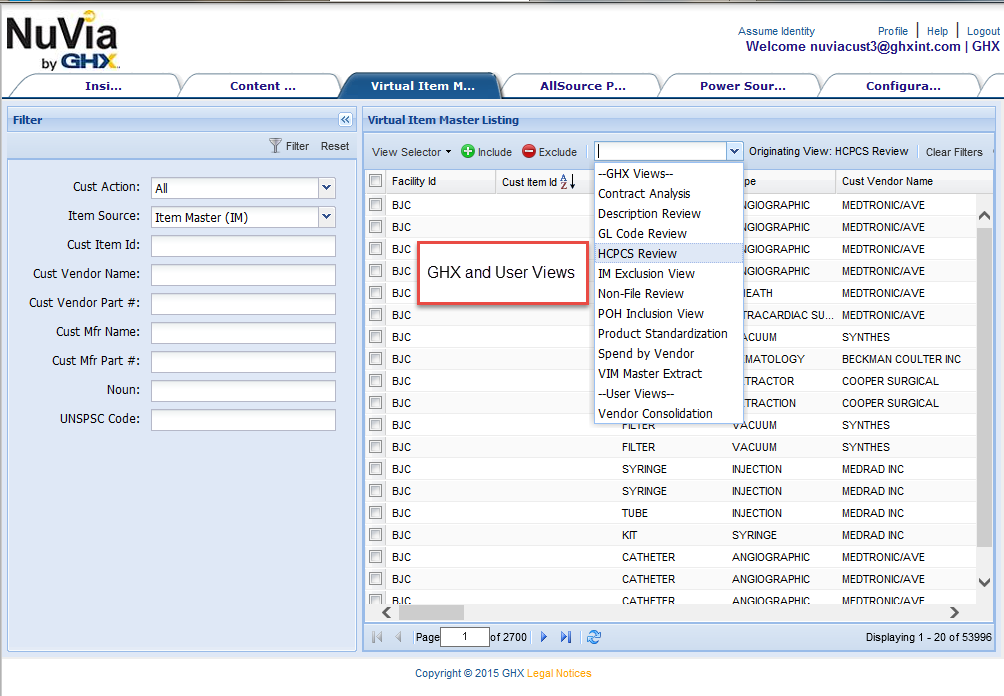Image resolution: width=1004 pixels, height=696 pixels.
Task: Click the Cust Item Id sort A-Z icon
Action: tap(567, 182)
